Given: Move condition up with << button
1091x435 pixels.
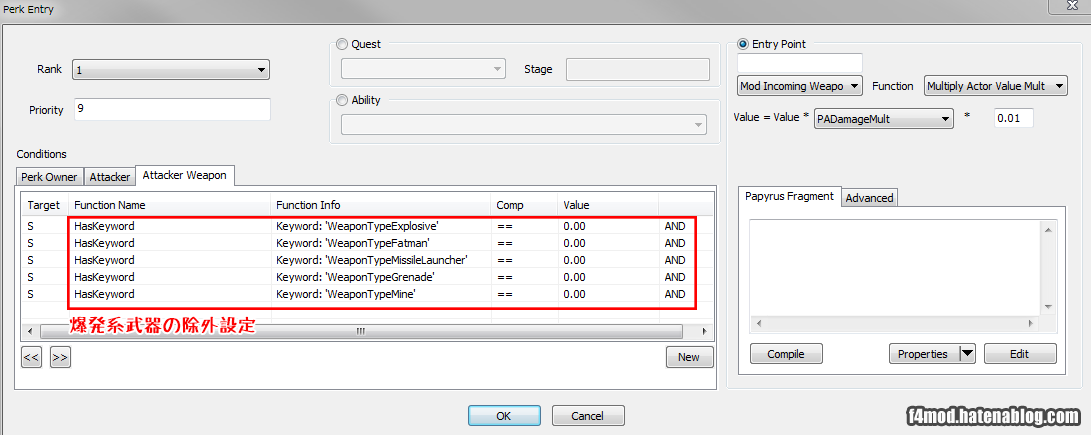Looking at the screenshot, I should pos(31,358).
